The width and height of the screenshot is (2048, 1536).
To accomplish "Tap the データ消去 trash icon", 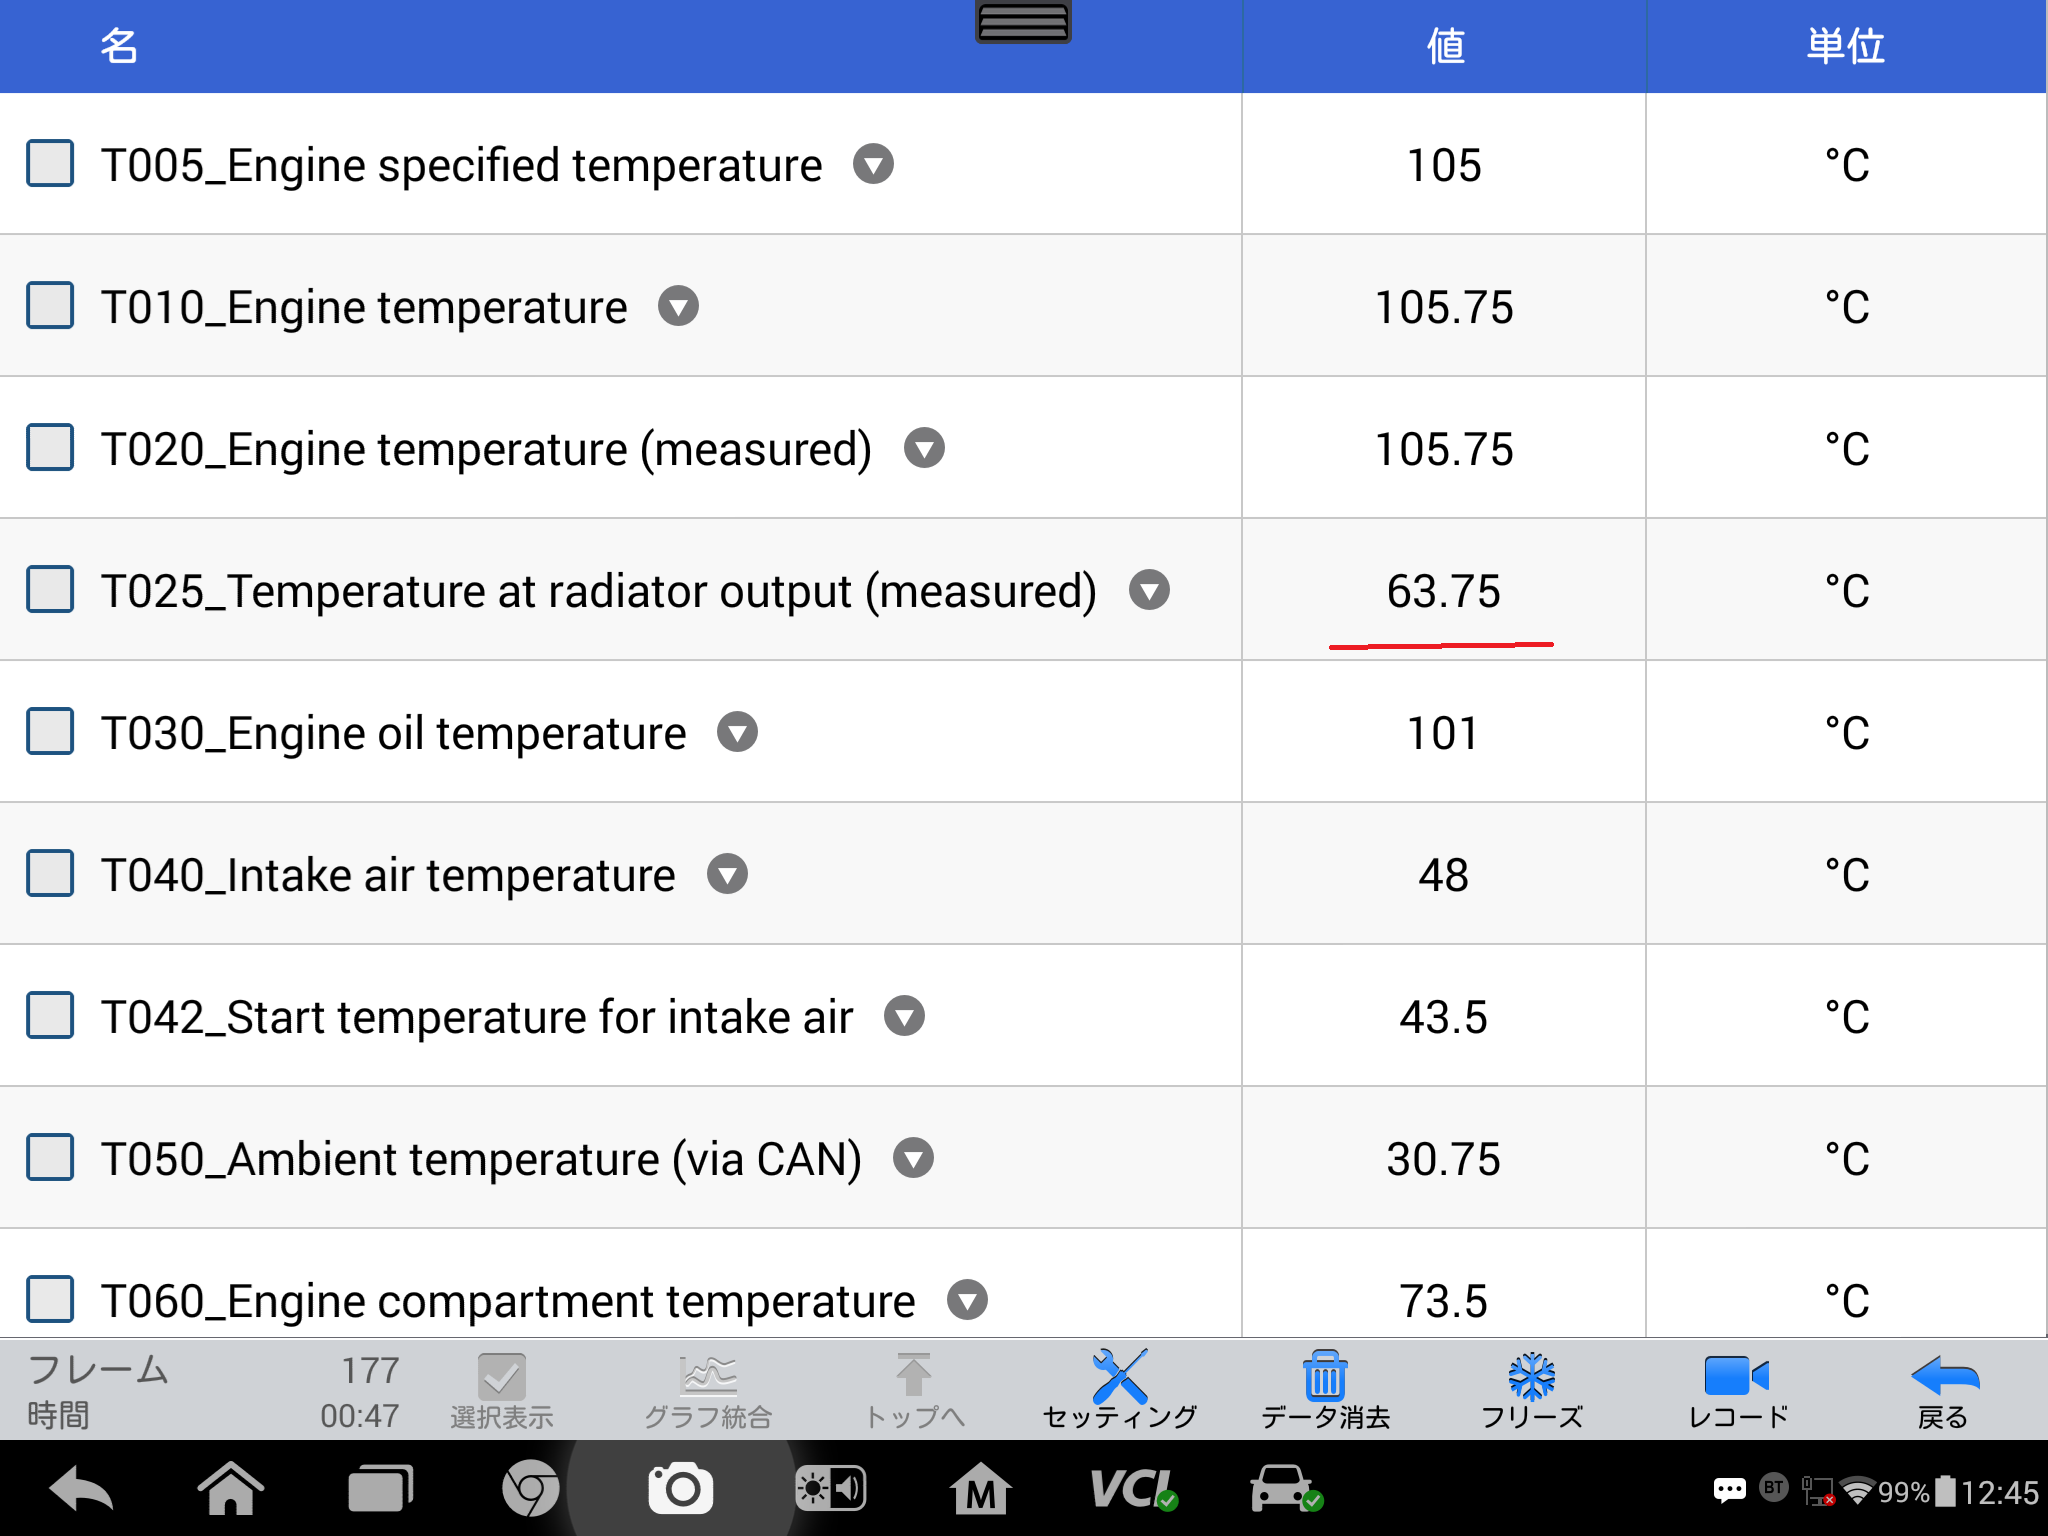I will pyautogui.click(x=1325, y=1390).
